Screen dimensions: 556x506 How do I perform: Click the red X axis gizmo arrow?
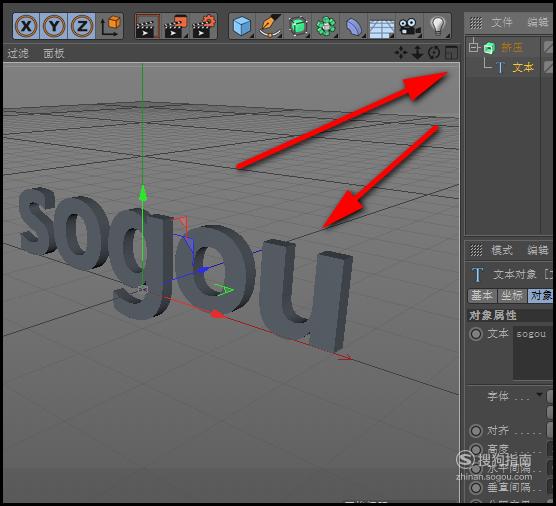coord(216,314)
